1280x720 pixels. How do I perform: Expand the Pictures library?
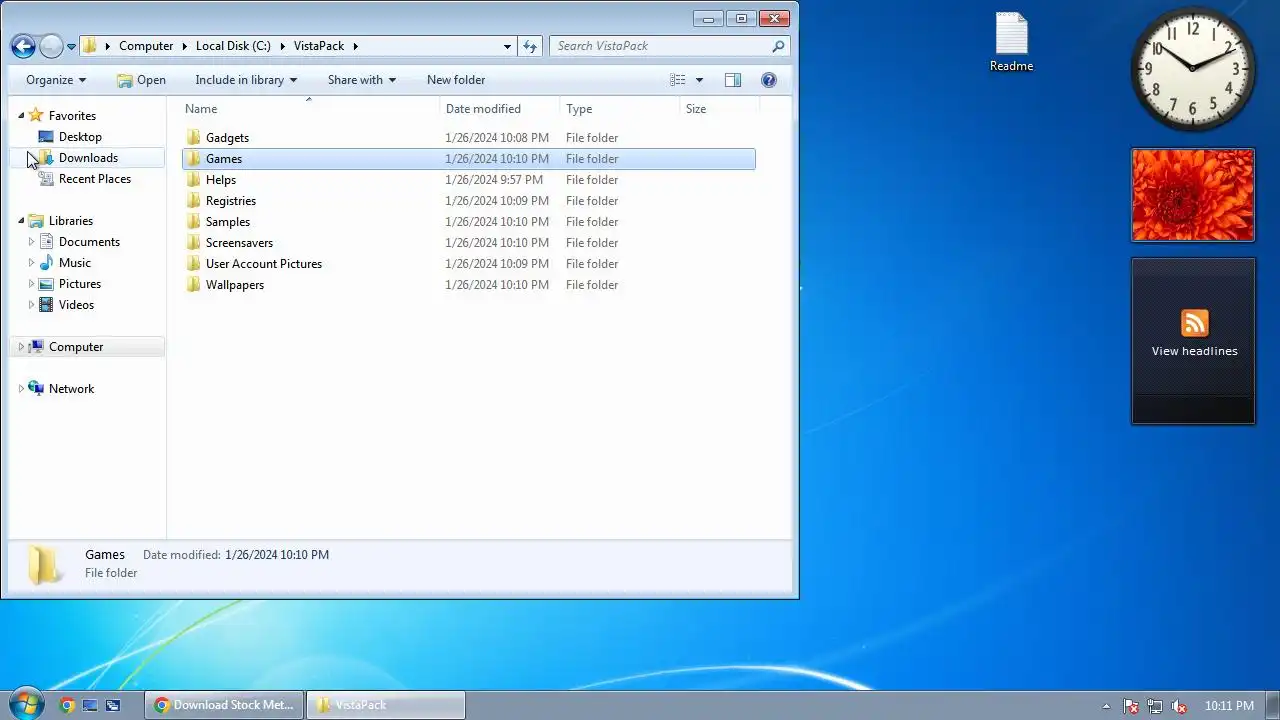coord(31,284)
